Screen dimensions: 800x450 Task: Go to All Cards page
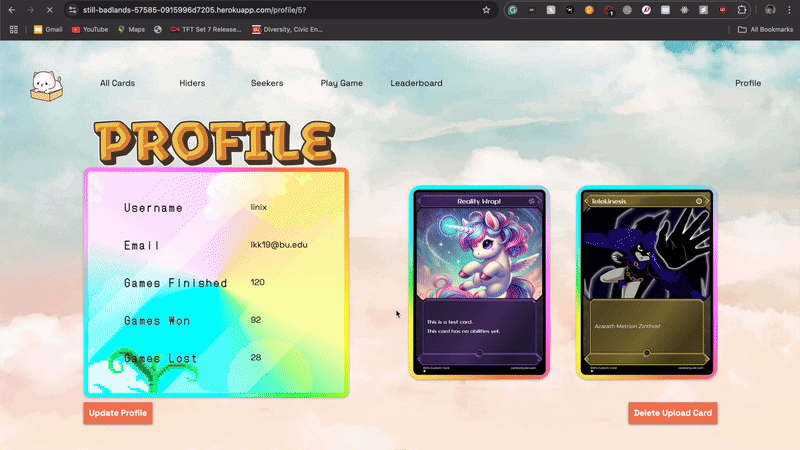pos(117,83)
